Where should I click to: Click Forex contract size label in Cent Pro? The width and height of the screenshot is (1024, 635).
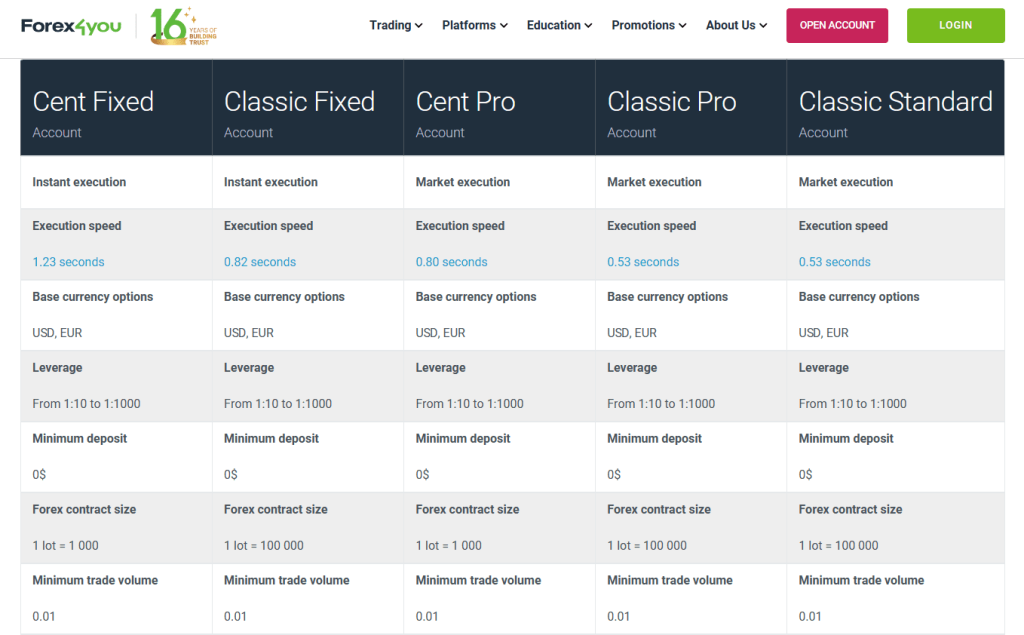[468, 510]
